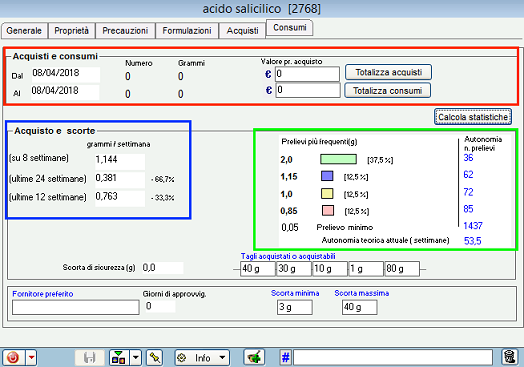Click the Scorta di sicurezza 0,0 field
Image resolution: width=524 pixels, height=367 pixels.
click(163, 268)
